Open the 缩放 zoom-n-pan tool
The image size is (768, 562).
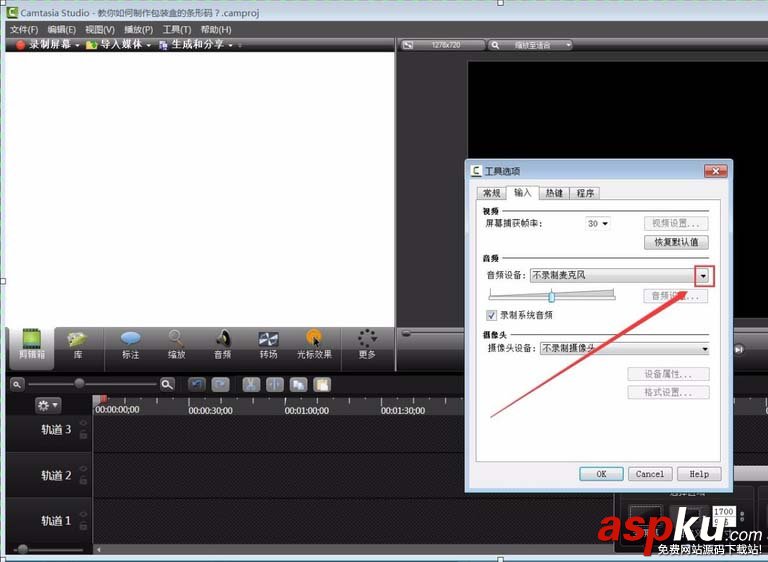click(176, 345)
